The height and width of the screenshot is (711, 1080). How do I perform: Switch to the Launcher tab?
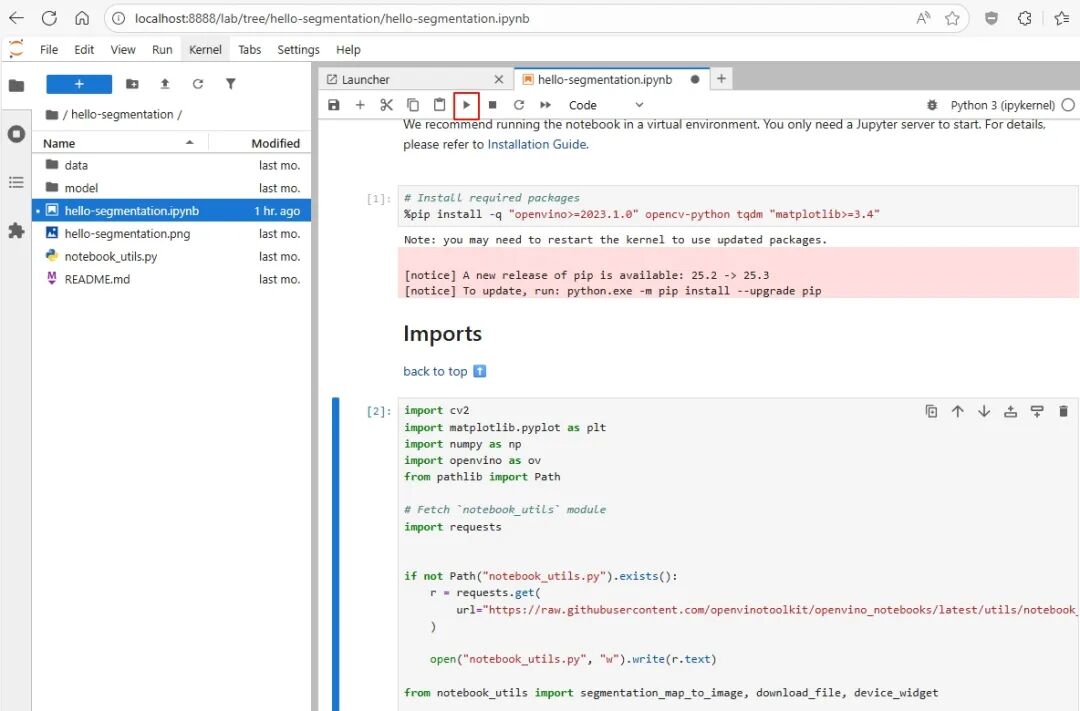(366, 80)
